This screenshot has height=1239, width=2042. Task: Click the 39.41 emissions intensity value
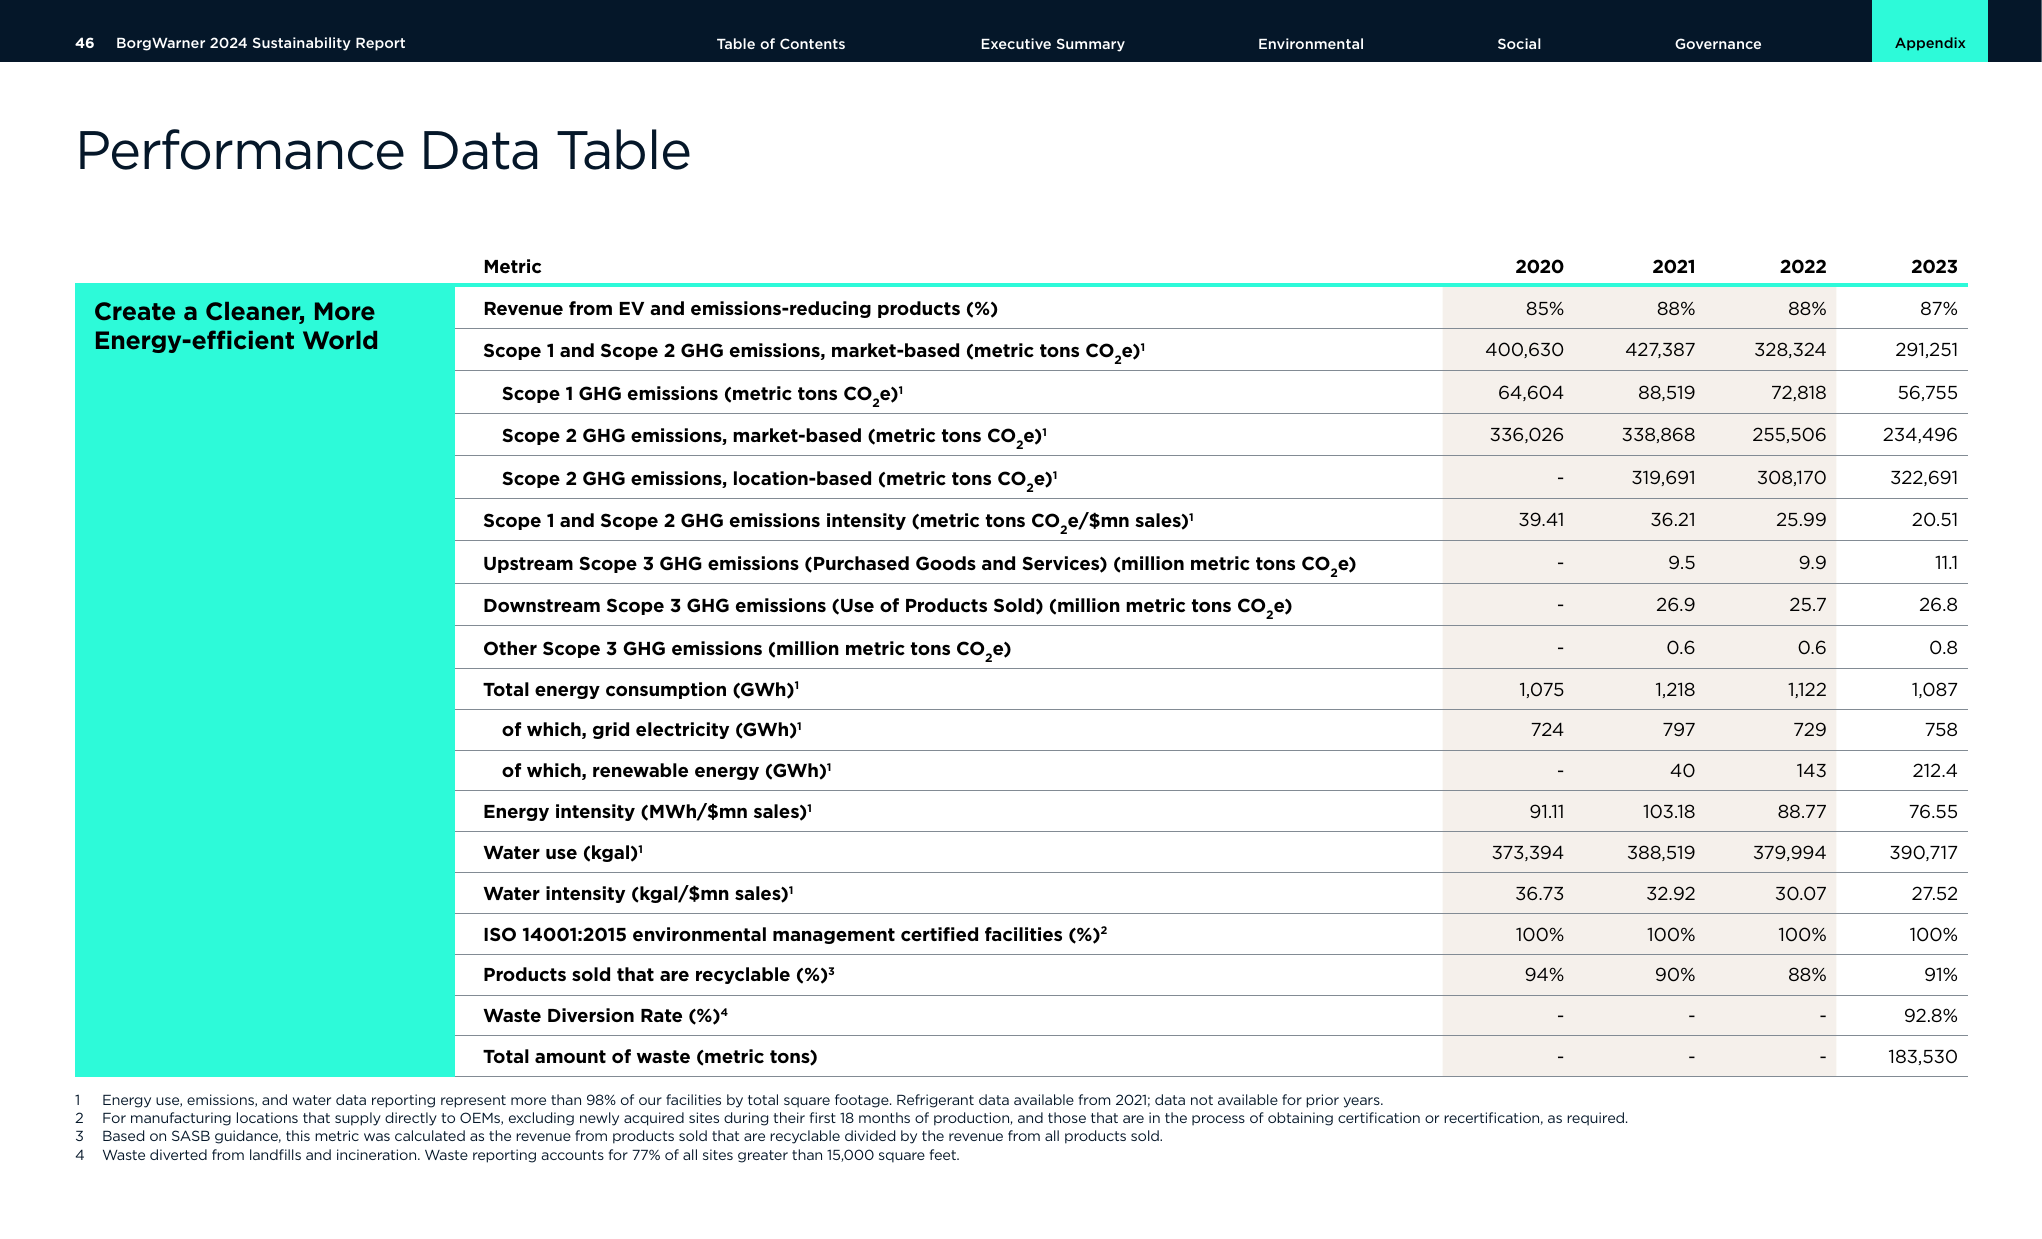click(1541, 520)
